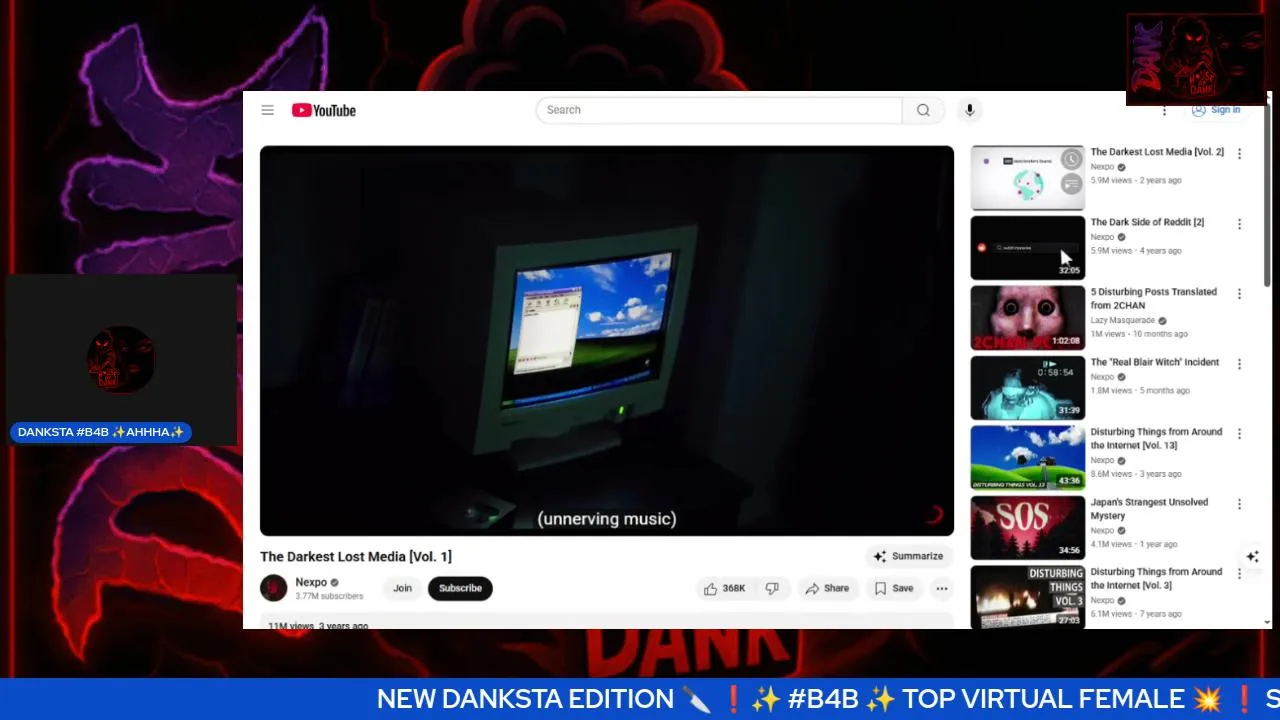Start voice search with microphone icon
Image resolution: width=1280 pixels, height=720 pixels.
[x=969, y=110]
